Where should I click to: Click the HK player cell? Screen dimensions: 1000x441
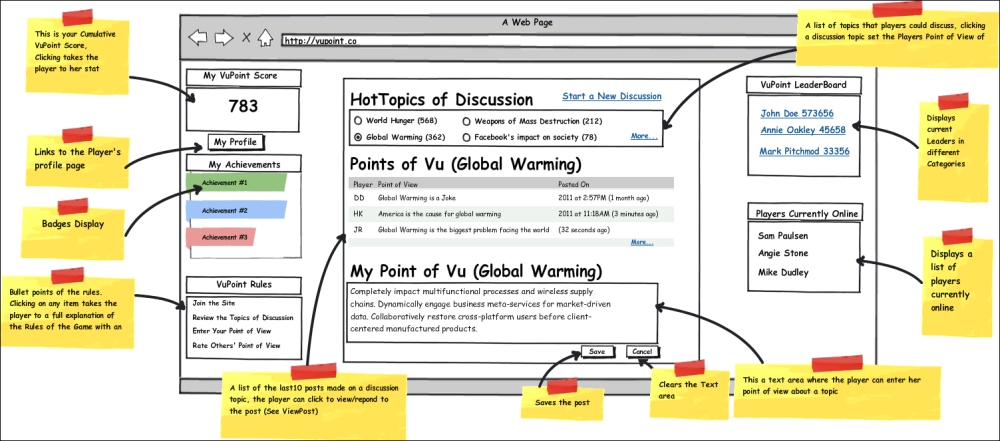coord(358,214)
